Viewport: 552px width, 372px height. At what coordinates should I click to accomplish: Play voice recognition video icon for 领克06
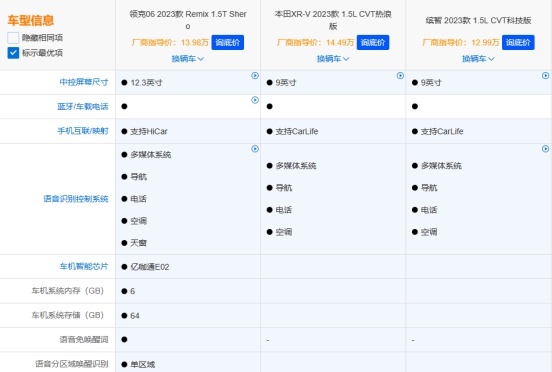click(255, 149)
